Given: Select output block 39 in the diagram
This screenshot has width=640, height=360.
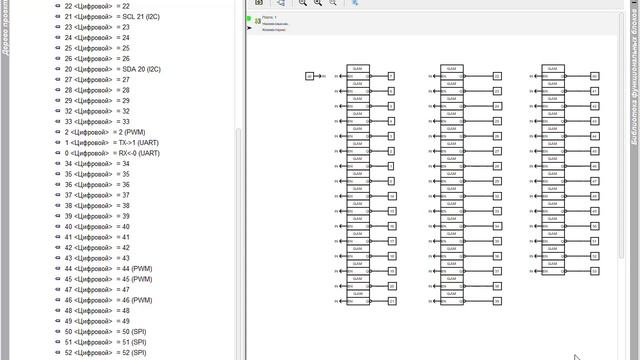Looking at the screenshot, I should coord(497,301).
